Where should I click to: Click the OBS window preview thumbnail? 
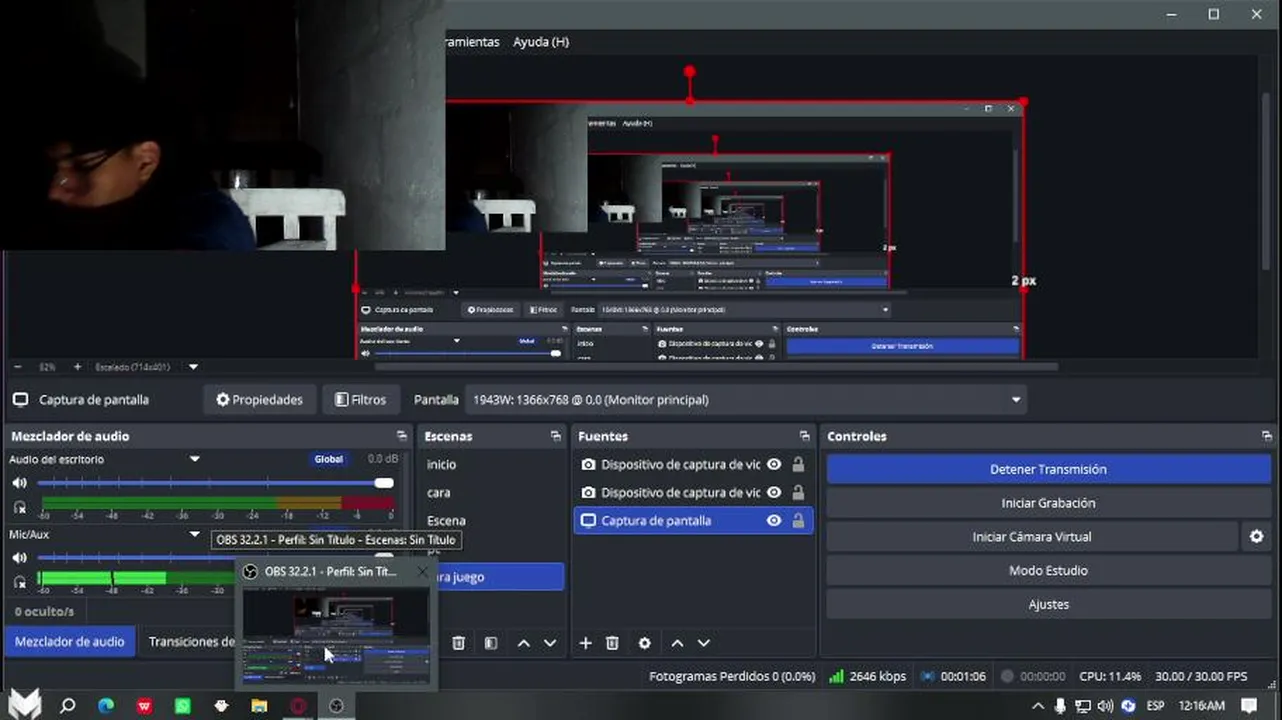336,635
